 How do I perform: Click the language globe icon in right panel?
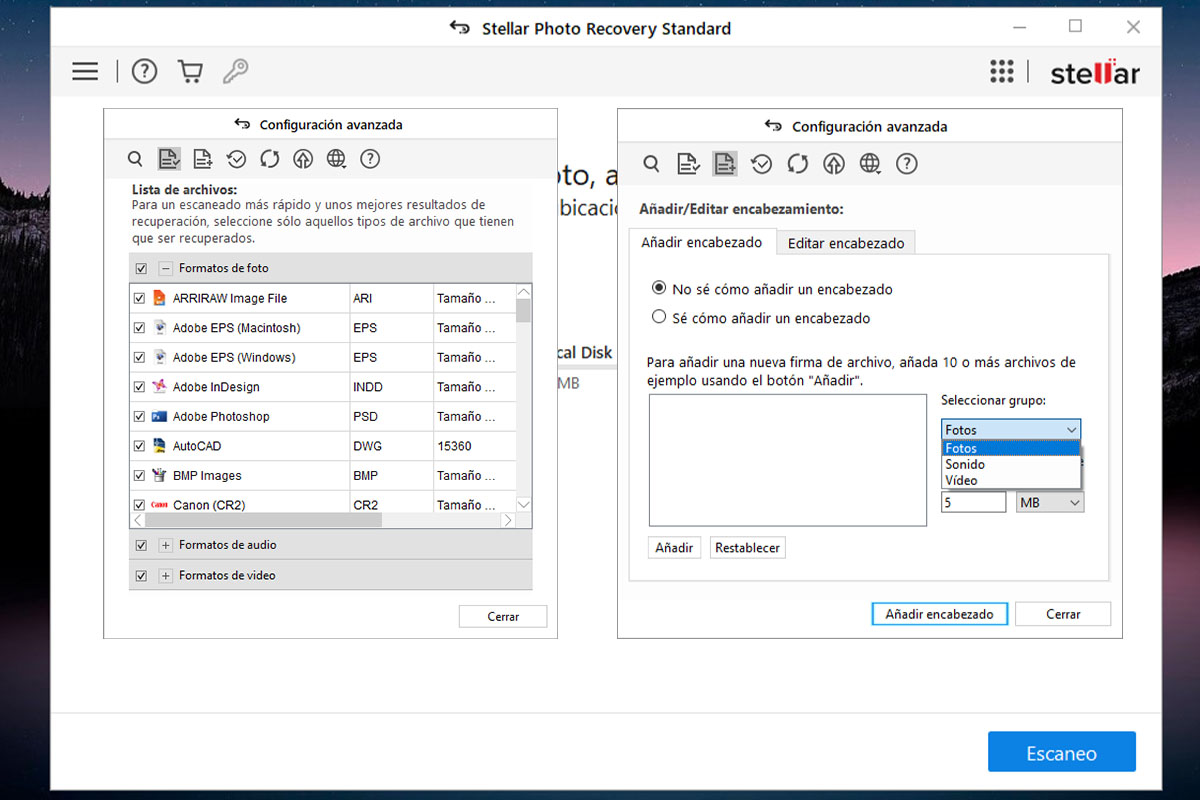870,163
